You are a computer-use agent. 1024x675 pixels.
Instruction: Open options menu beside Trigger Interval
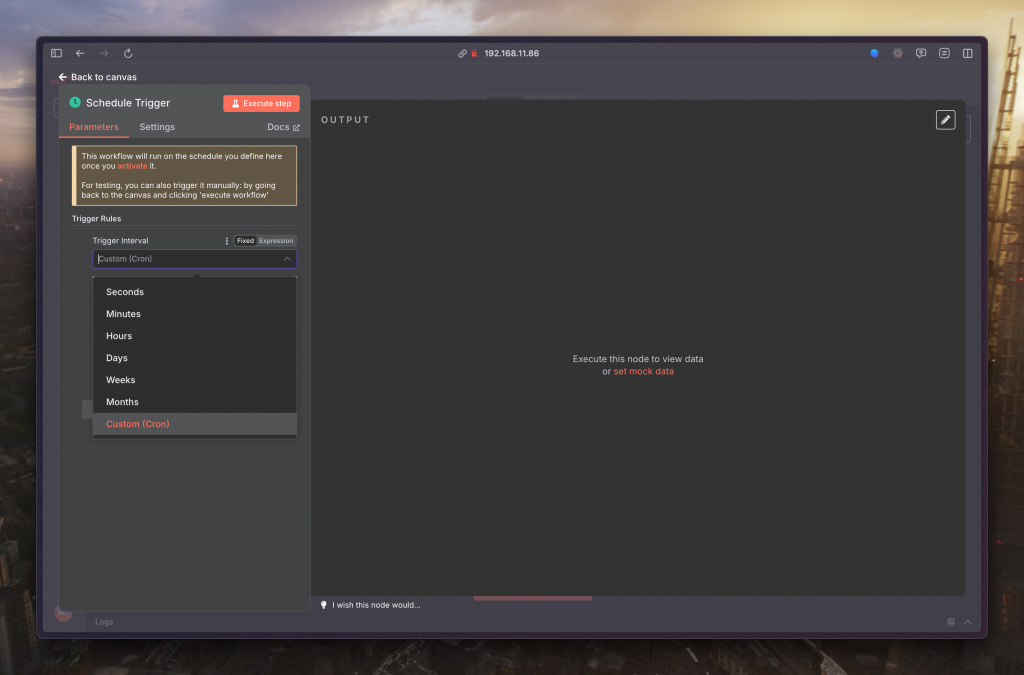227,241
